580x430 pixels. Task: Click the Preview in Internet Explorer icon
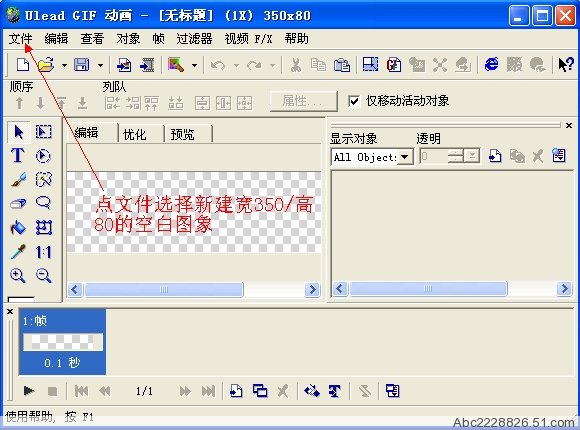491,65
